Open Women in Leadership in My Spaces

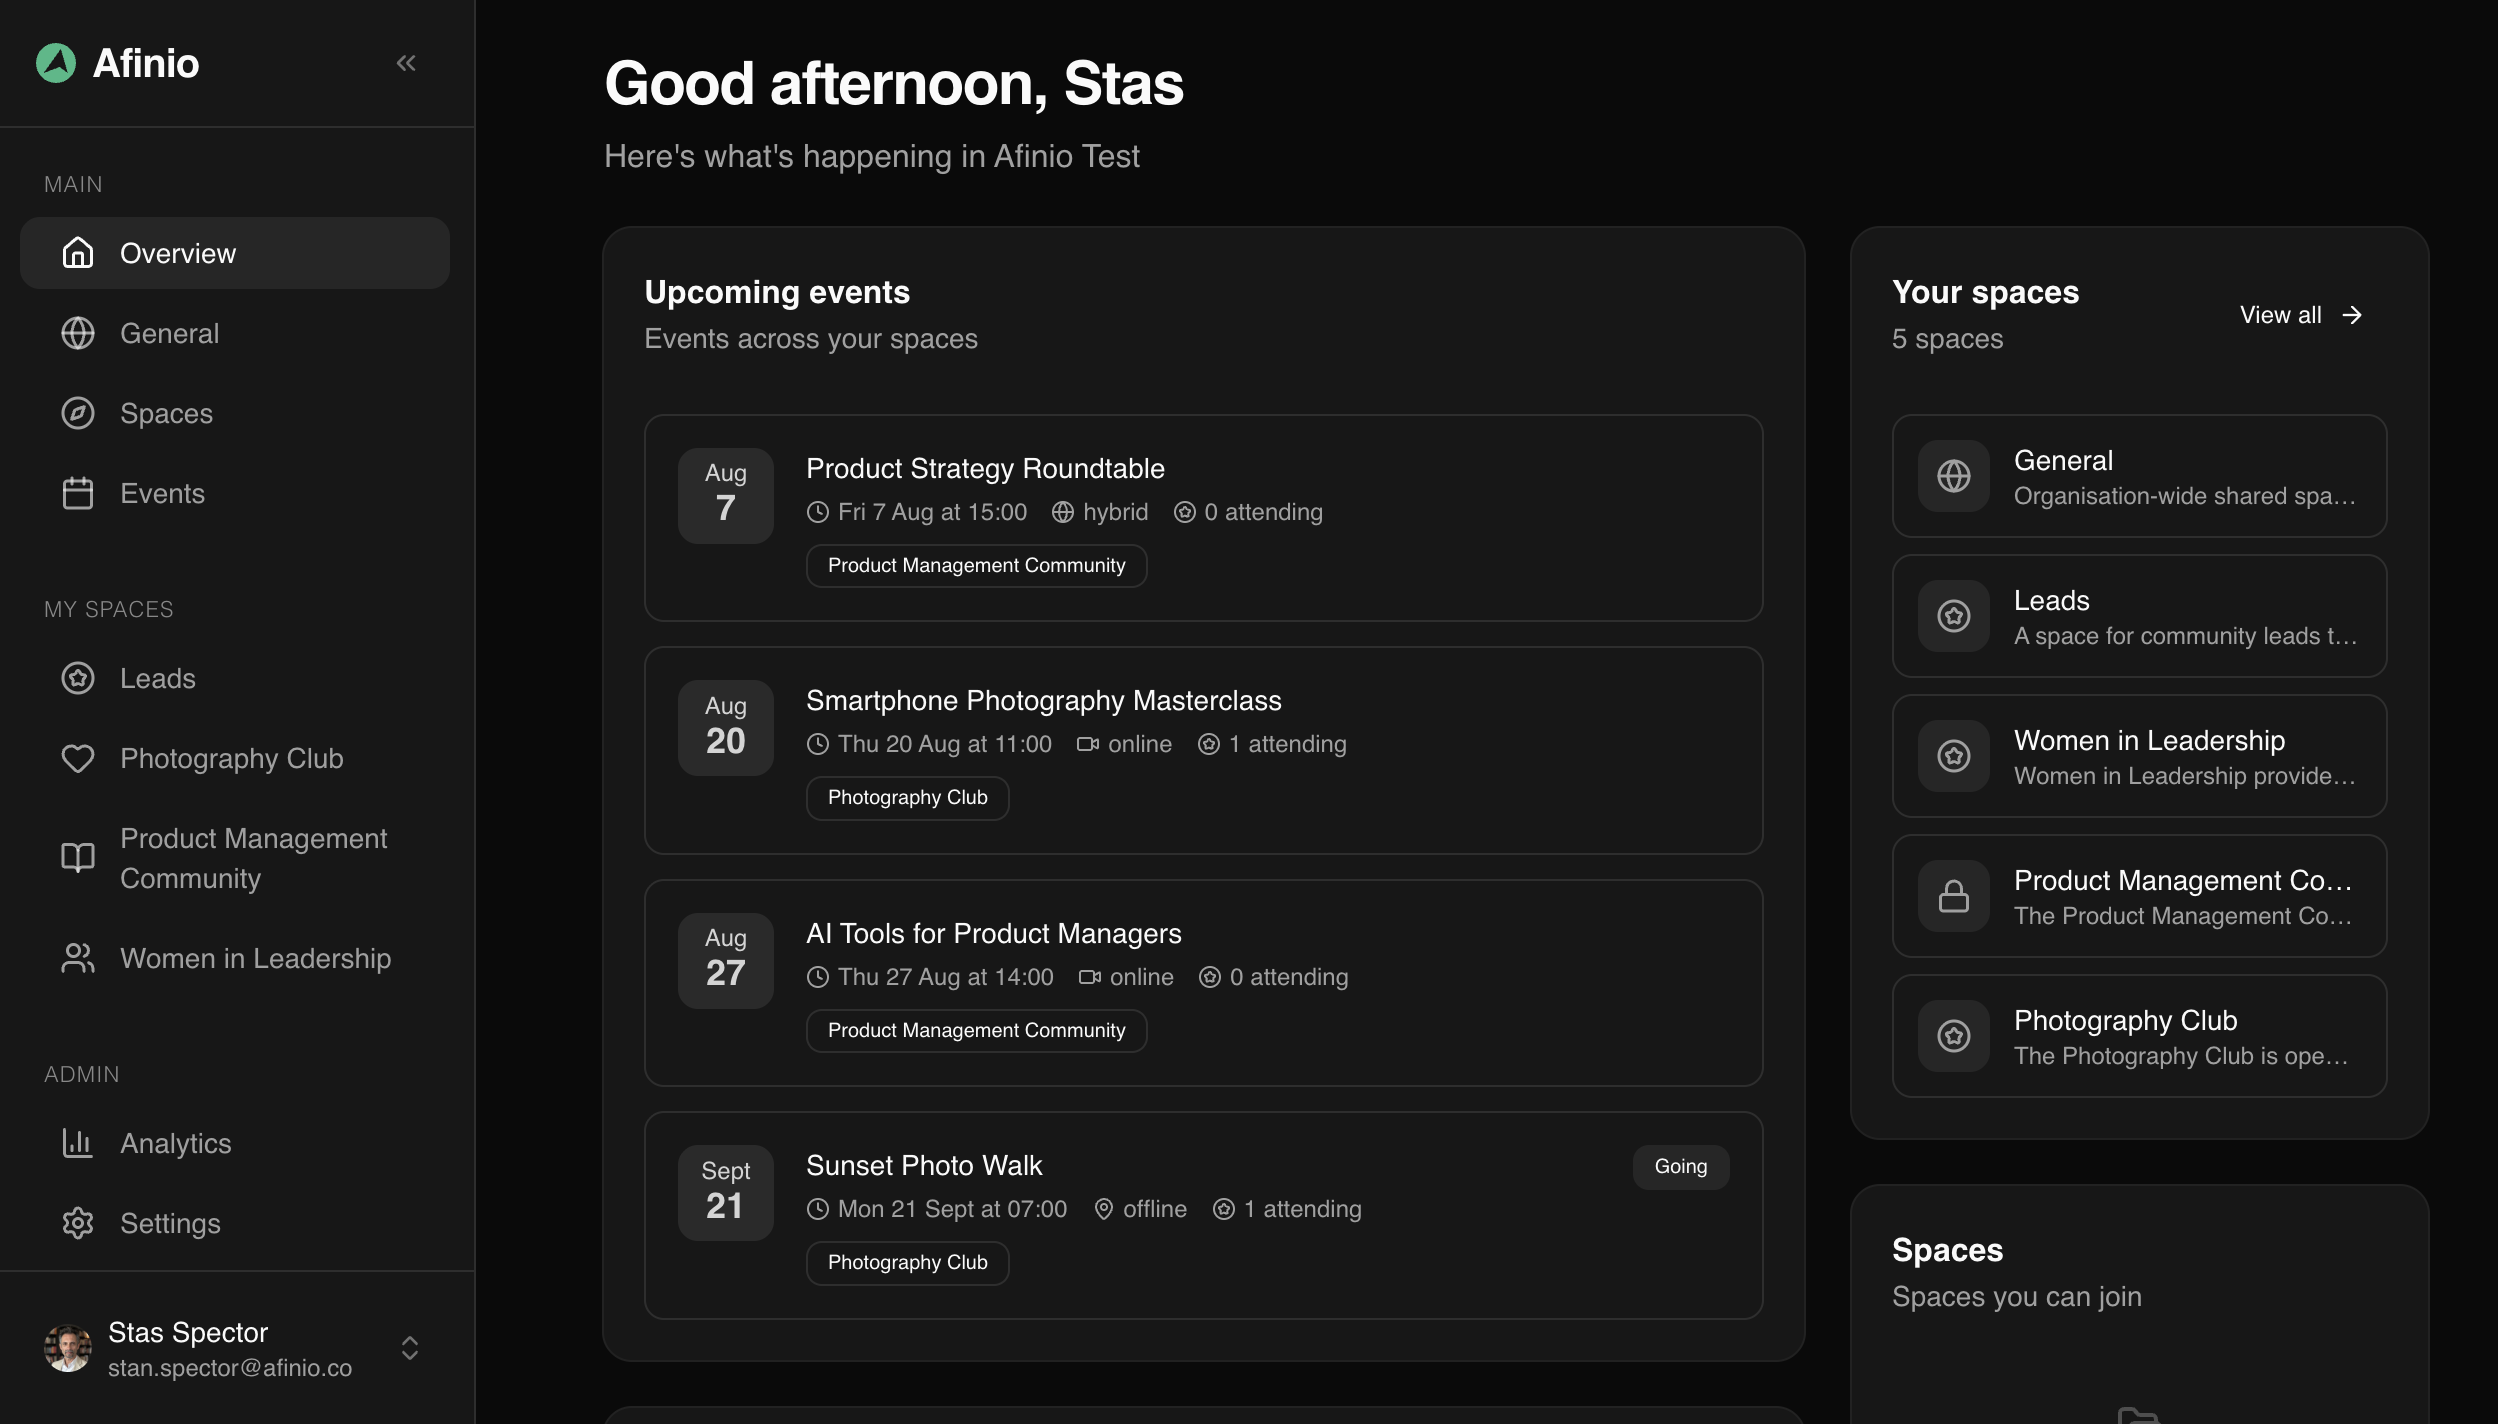coord(235,959)
